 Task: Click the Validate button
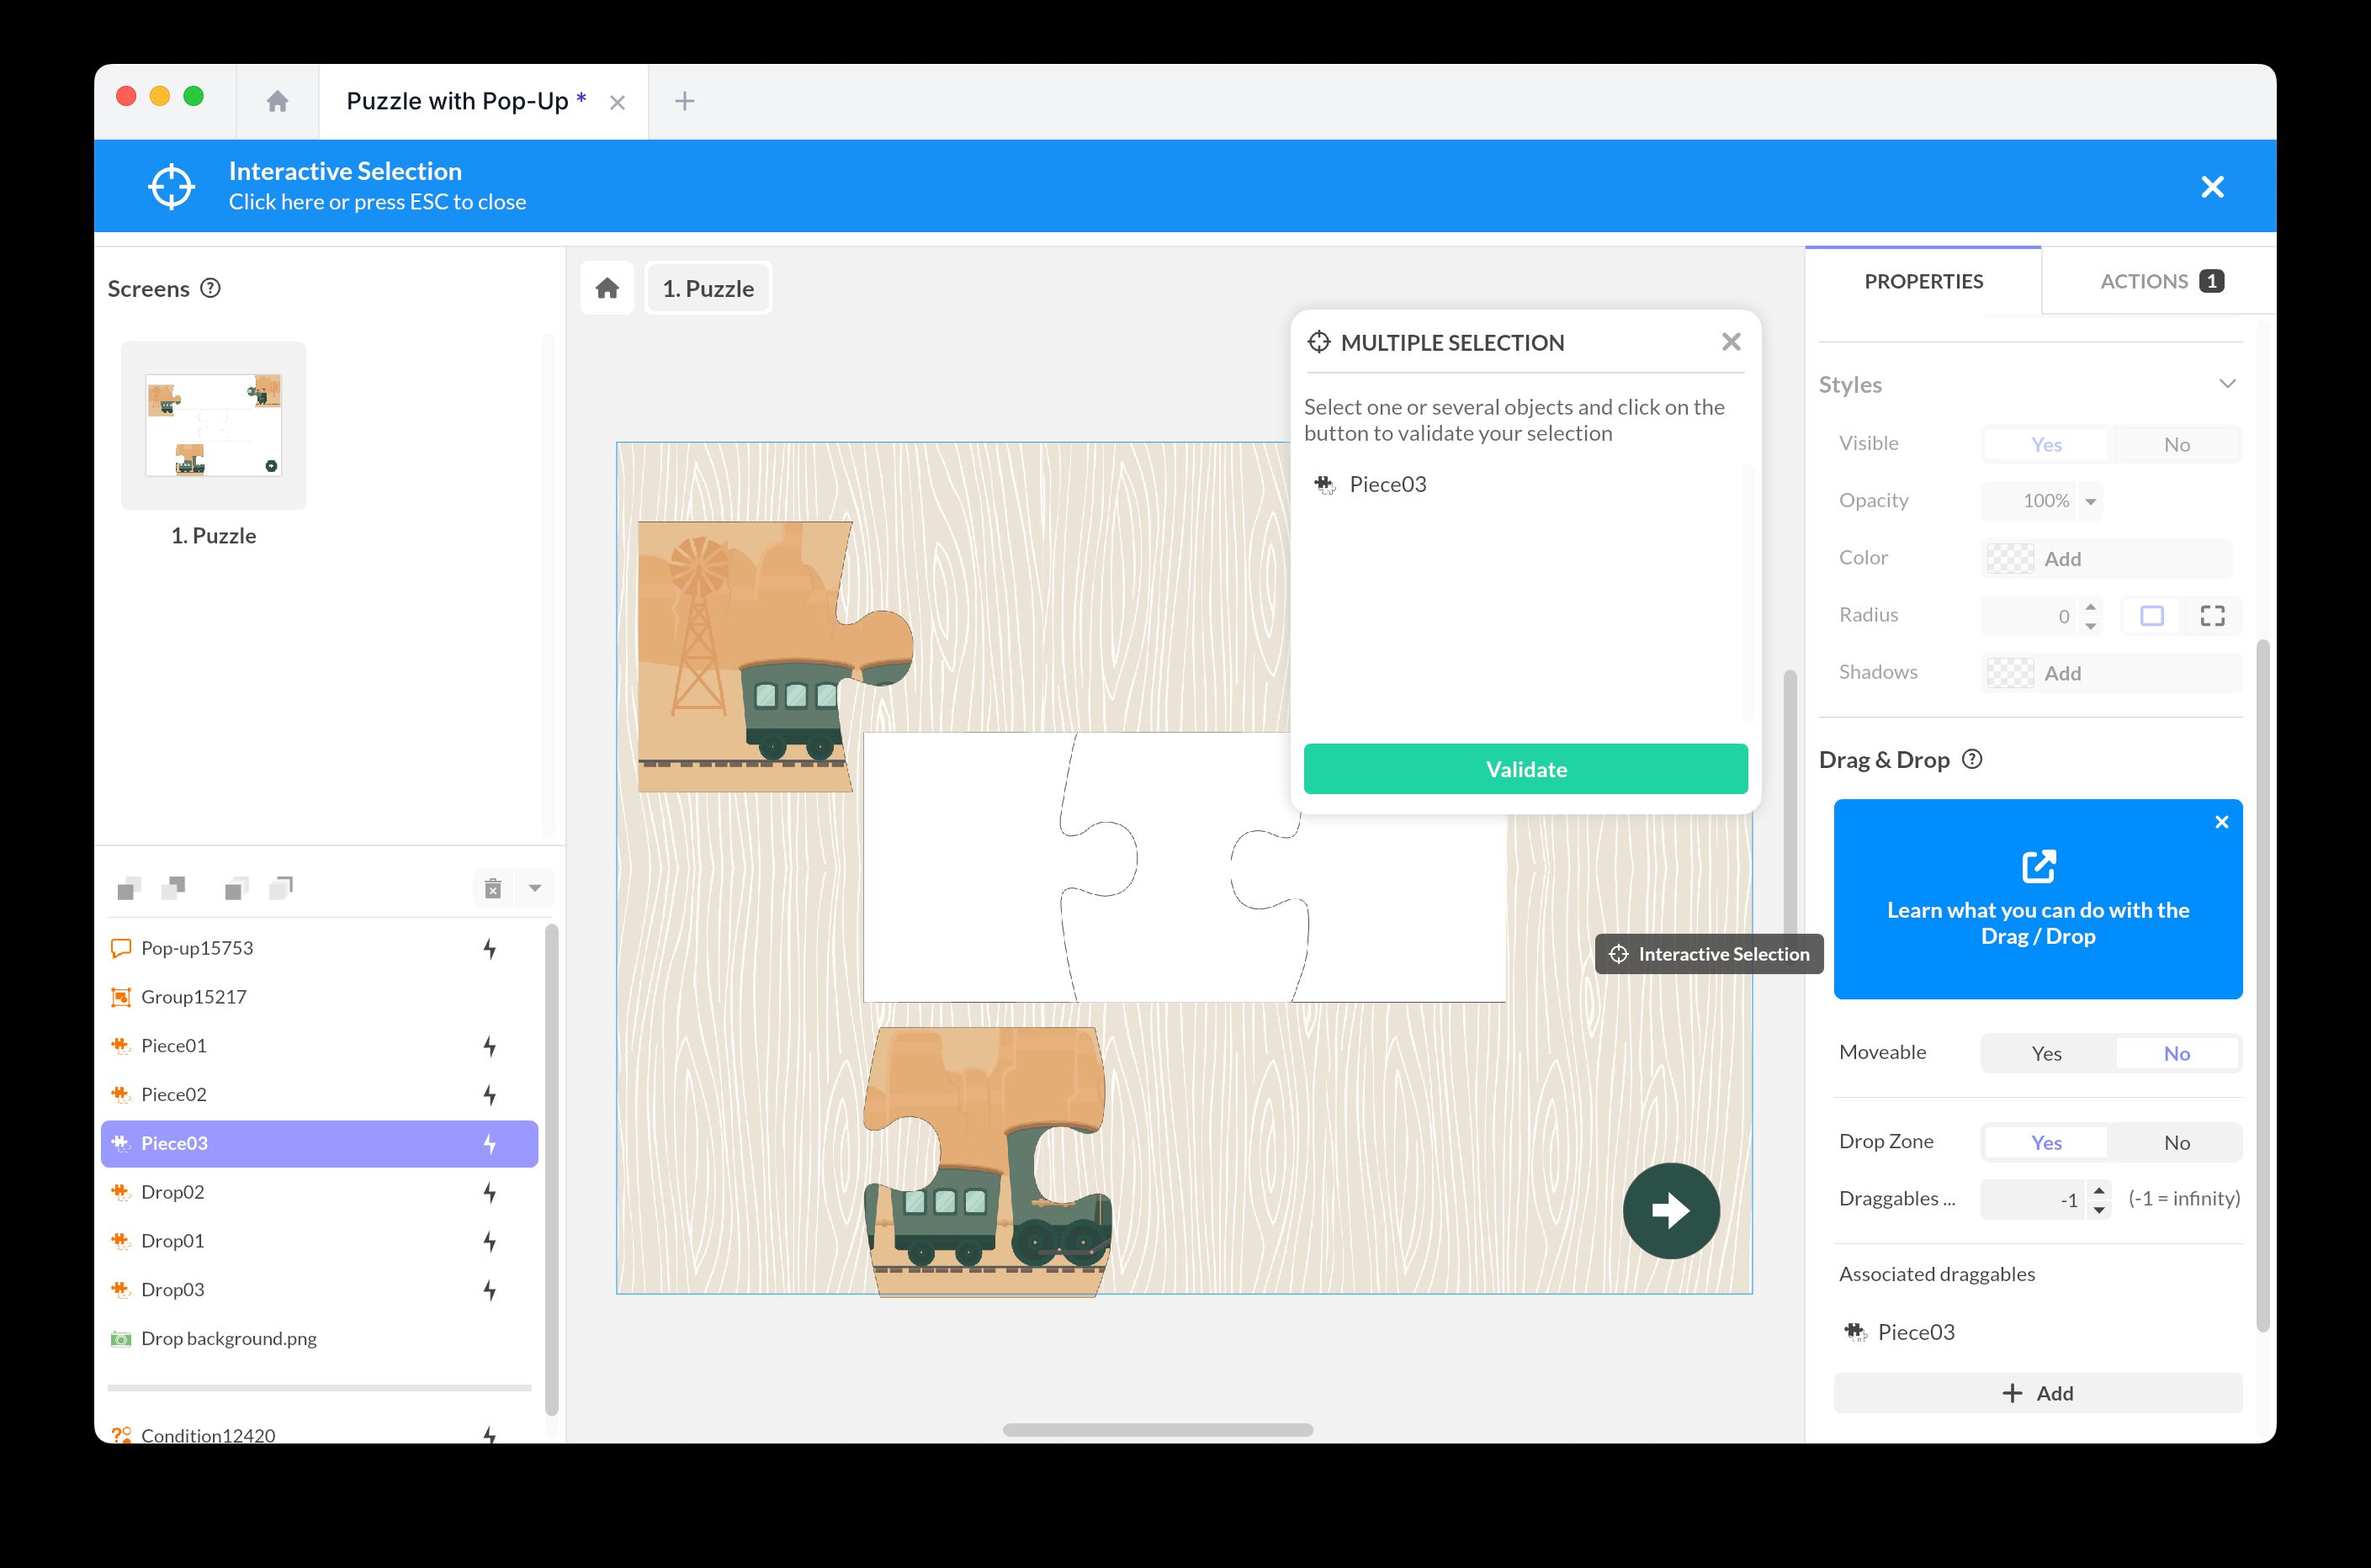[1525, 769]
